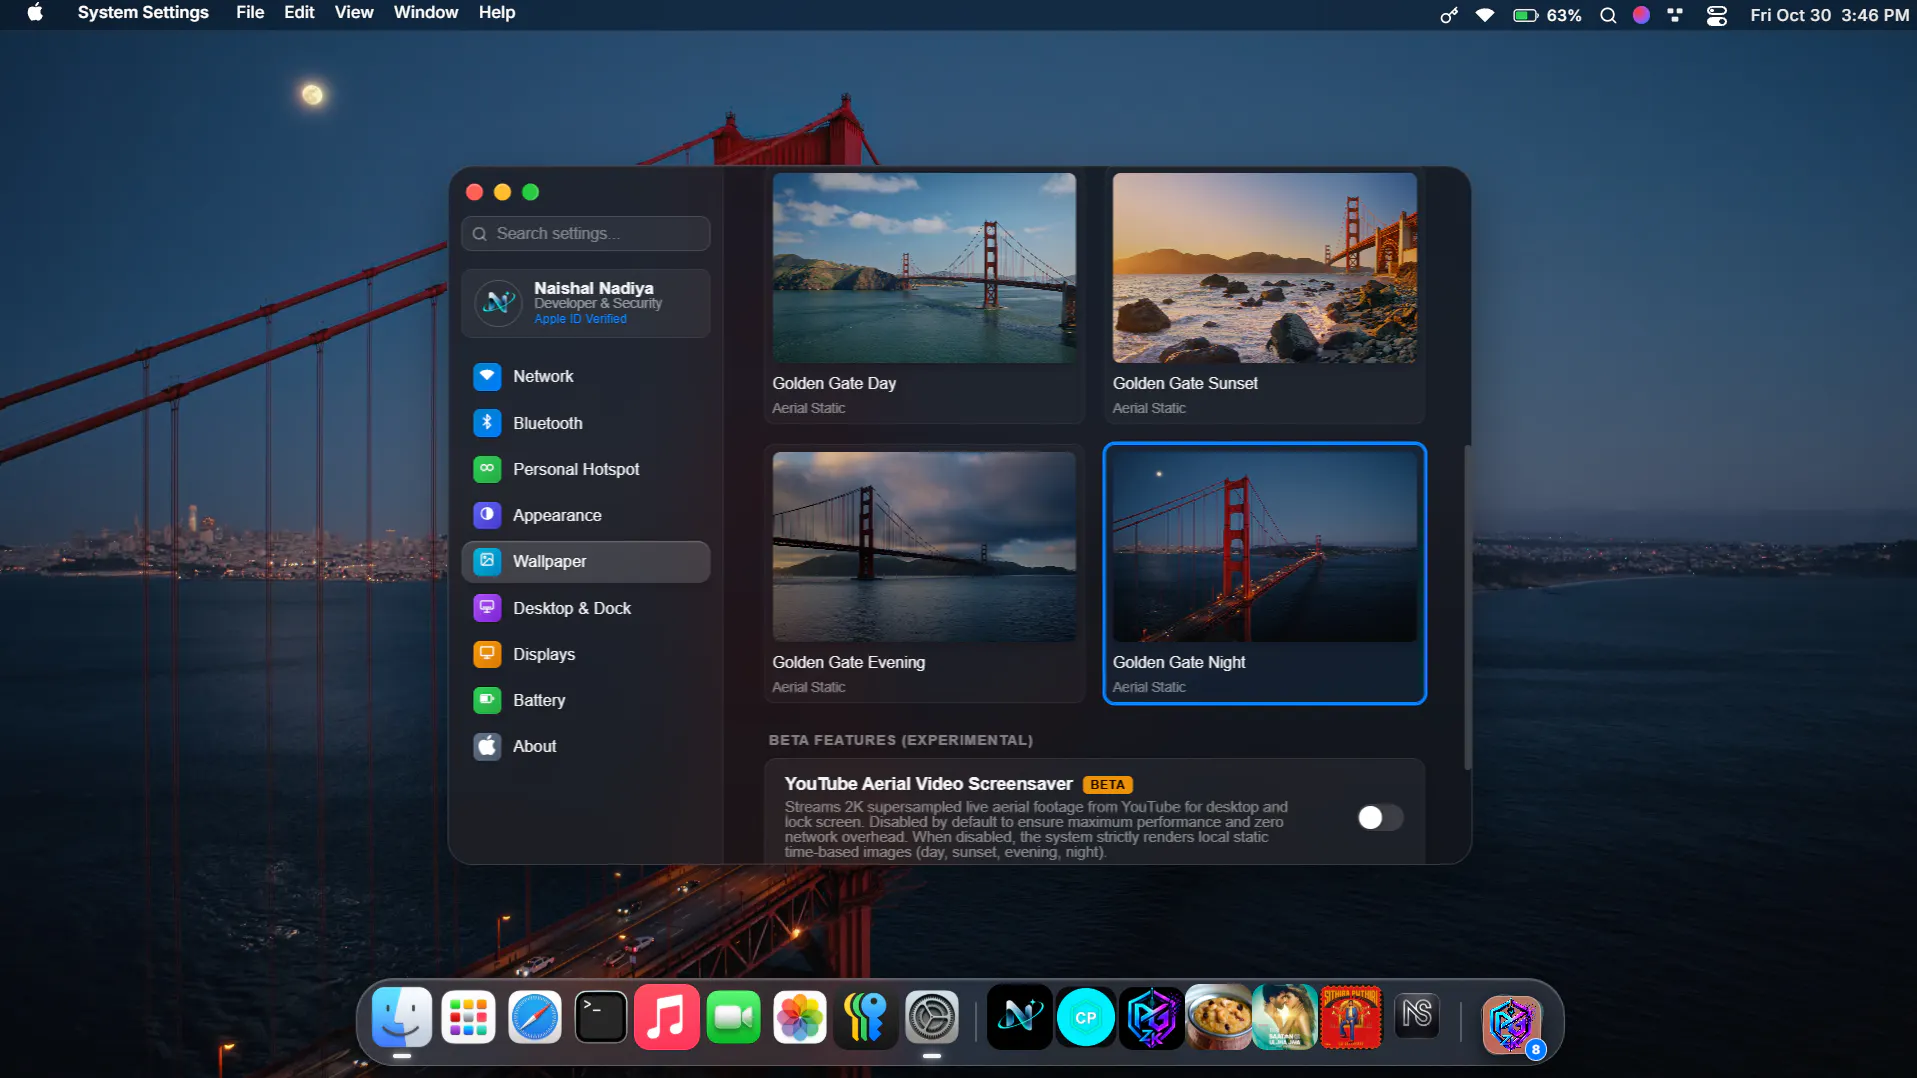Launch Safari from the dock
The width and height of the screenshot is (1917, 1078).
click(x=535, y=1018)
